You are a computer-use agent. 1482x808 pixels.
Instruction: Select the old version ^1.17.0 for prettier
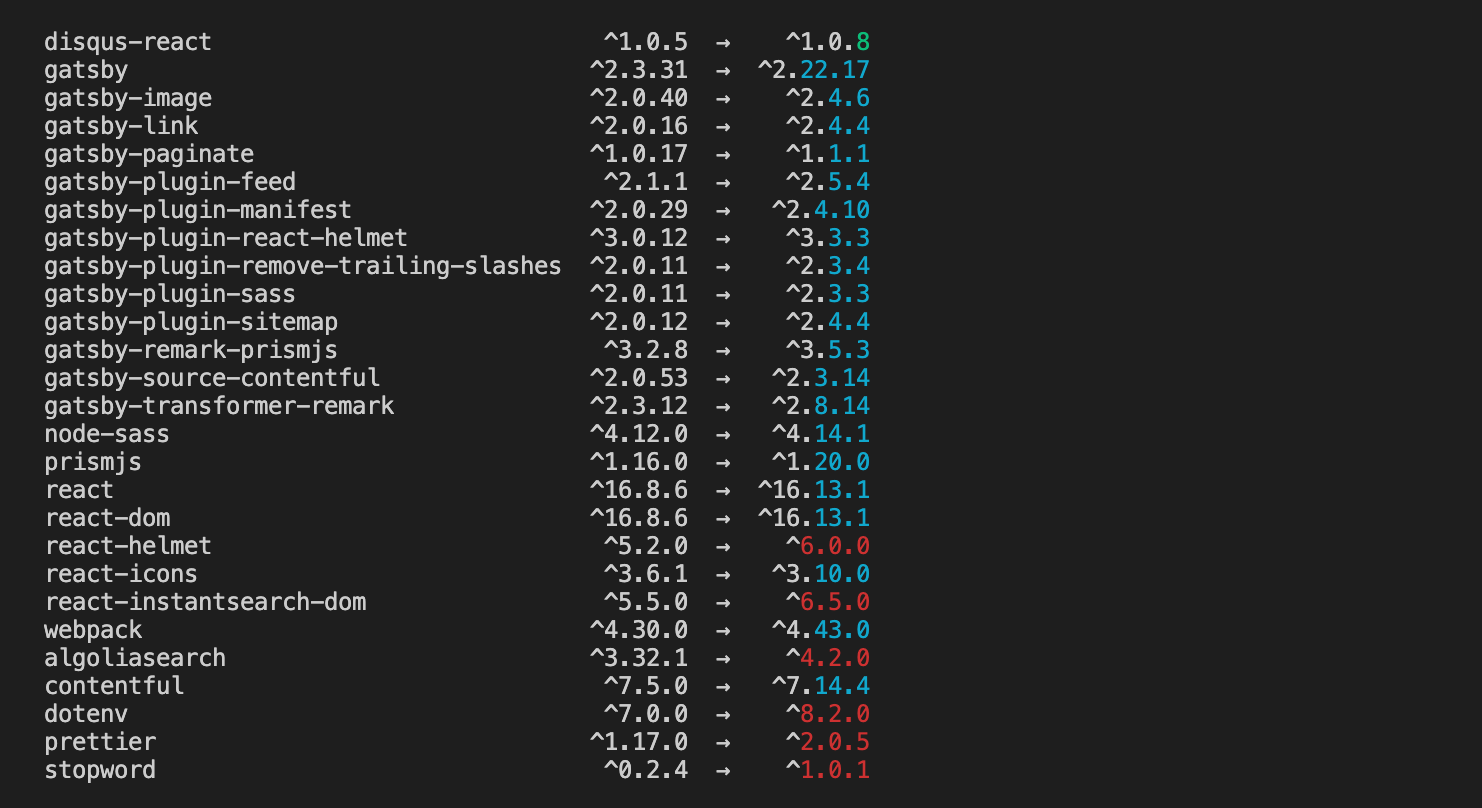coord(639,742)
